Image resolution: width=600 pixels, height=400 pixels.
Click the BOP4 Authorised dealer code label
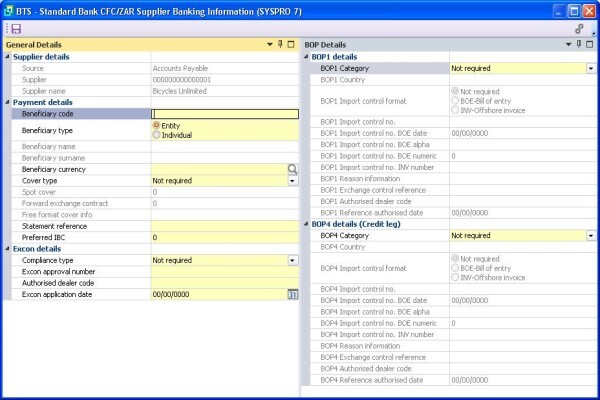click(x=366, y=369)
